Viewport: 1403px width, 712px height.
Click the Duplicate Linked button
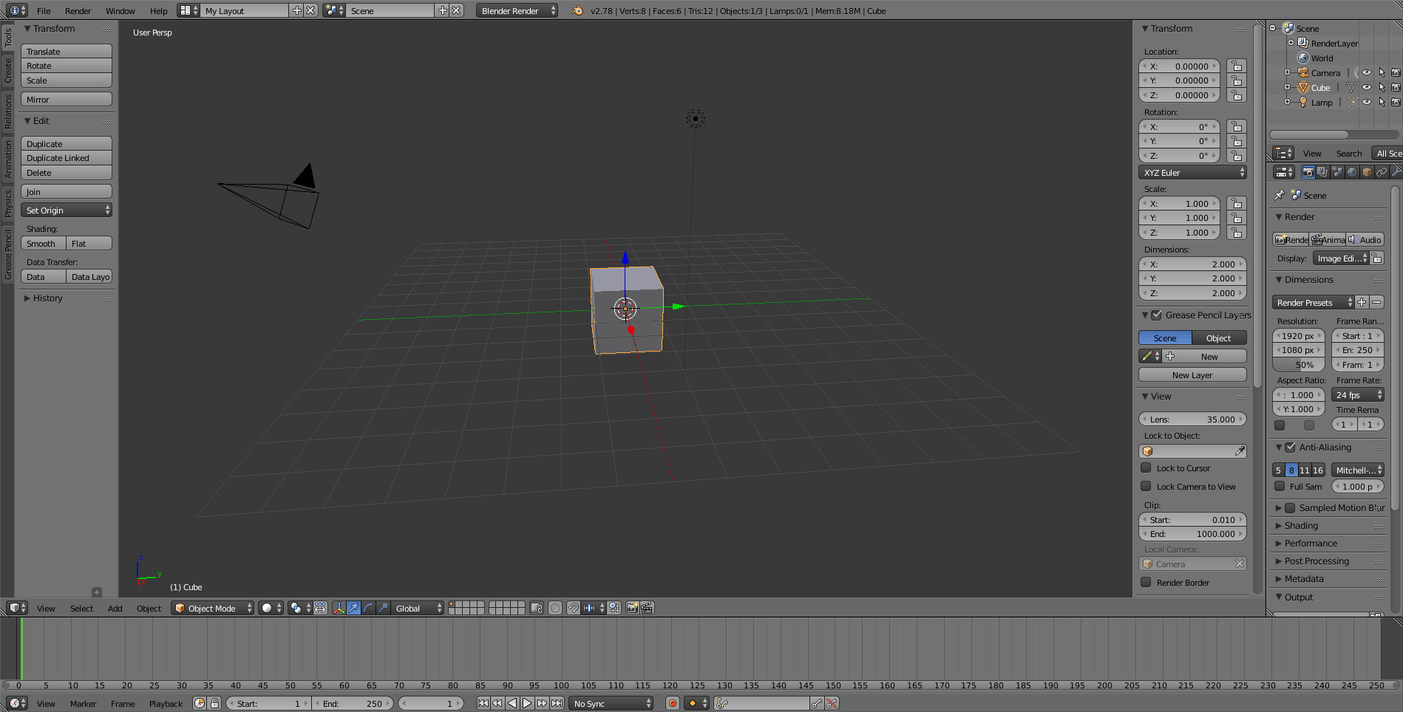[66, 158]
